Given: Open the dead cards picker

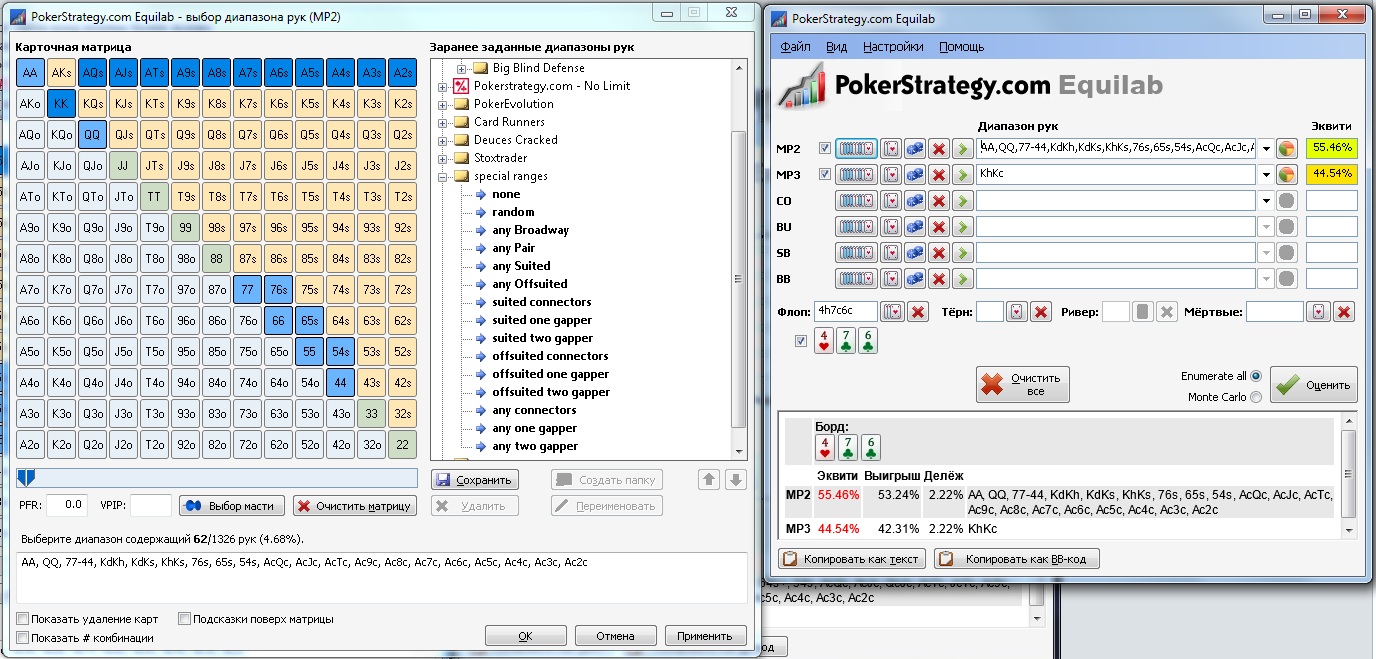Looking at the screenshot, I should coord(1319,312).
